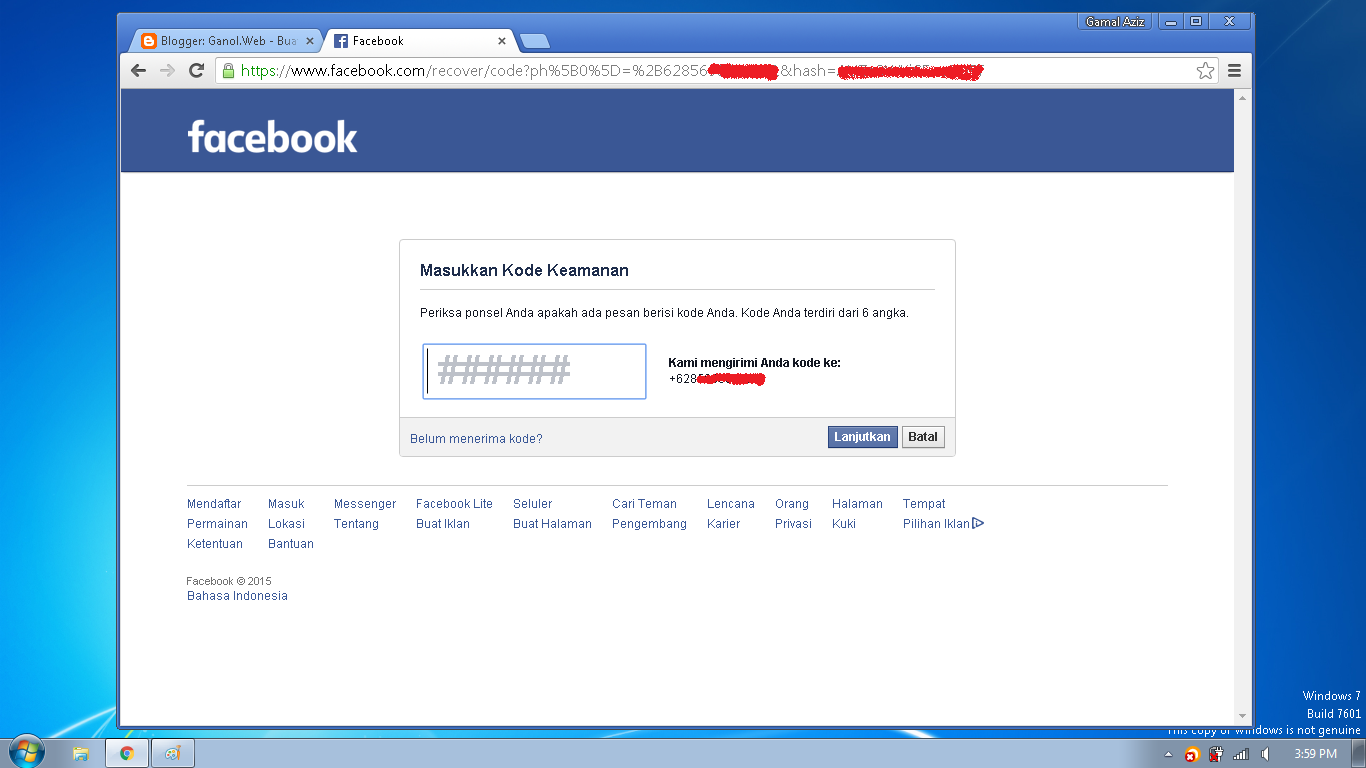Screen dimensions: 1366x768
Task: Open the Halaman footer link
Action: [x=857, y=504]
